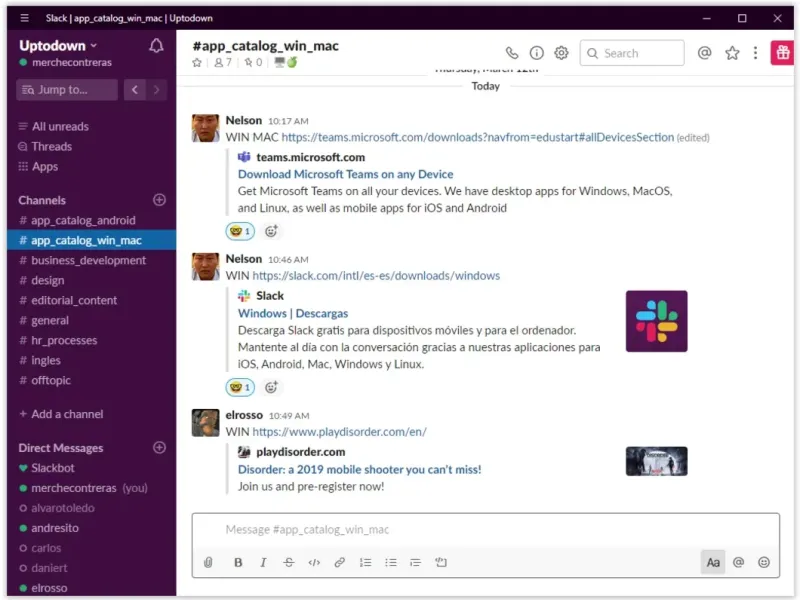The width and height of the screenshot is (800, 600).
Task: Show channel details info icon
Action: (536, 53)
